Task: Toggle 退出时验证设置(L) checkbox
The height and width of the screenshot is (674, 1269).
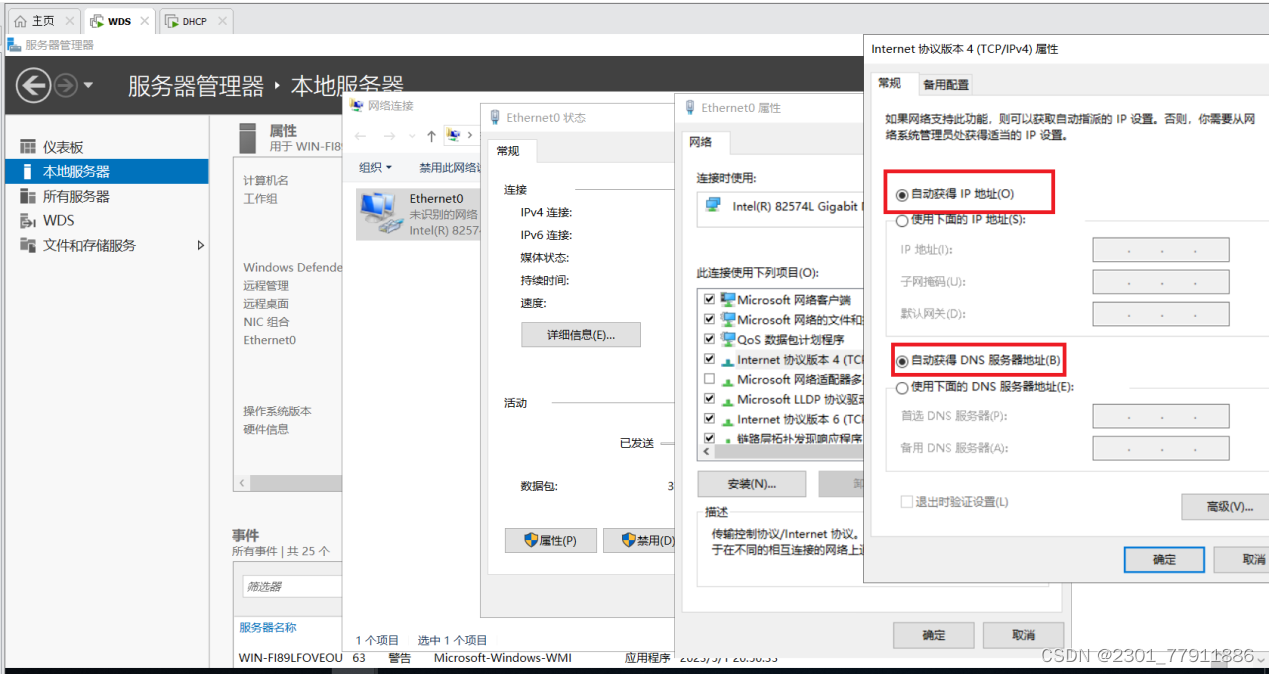Action: pyautogui.click(x=907, y=502)
